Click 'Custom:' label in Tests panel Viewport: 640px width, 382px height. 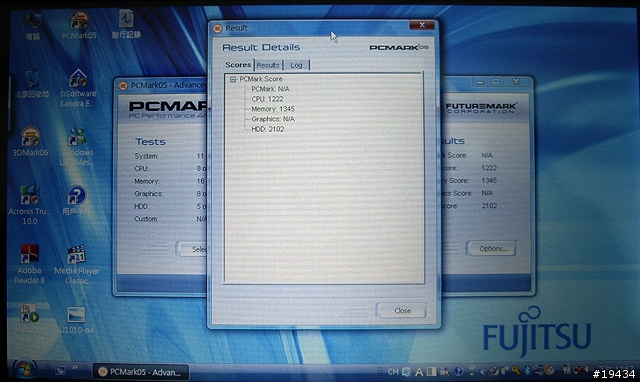(x=146, y=219)
